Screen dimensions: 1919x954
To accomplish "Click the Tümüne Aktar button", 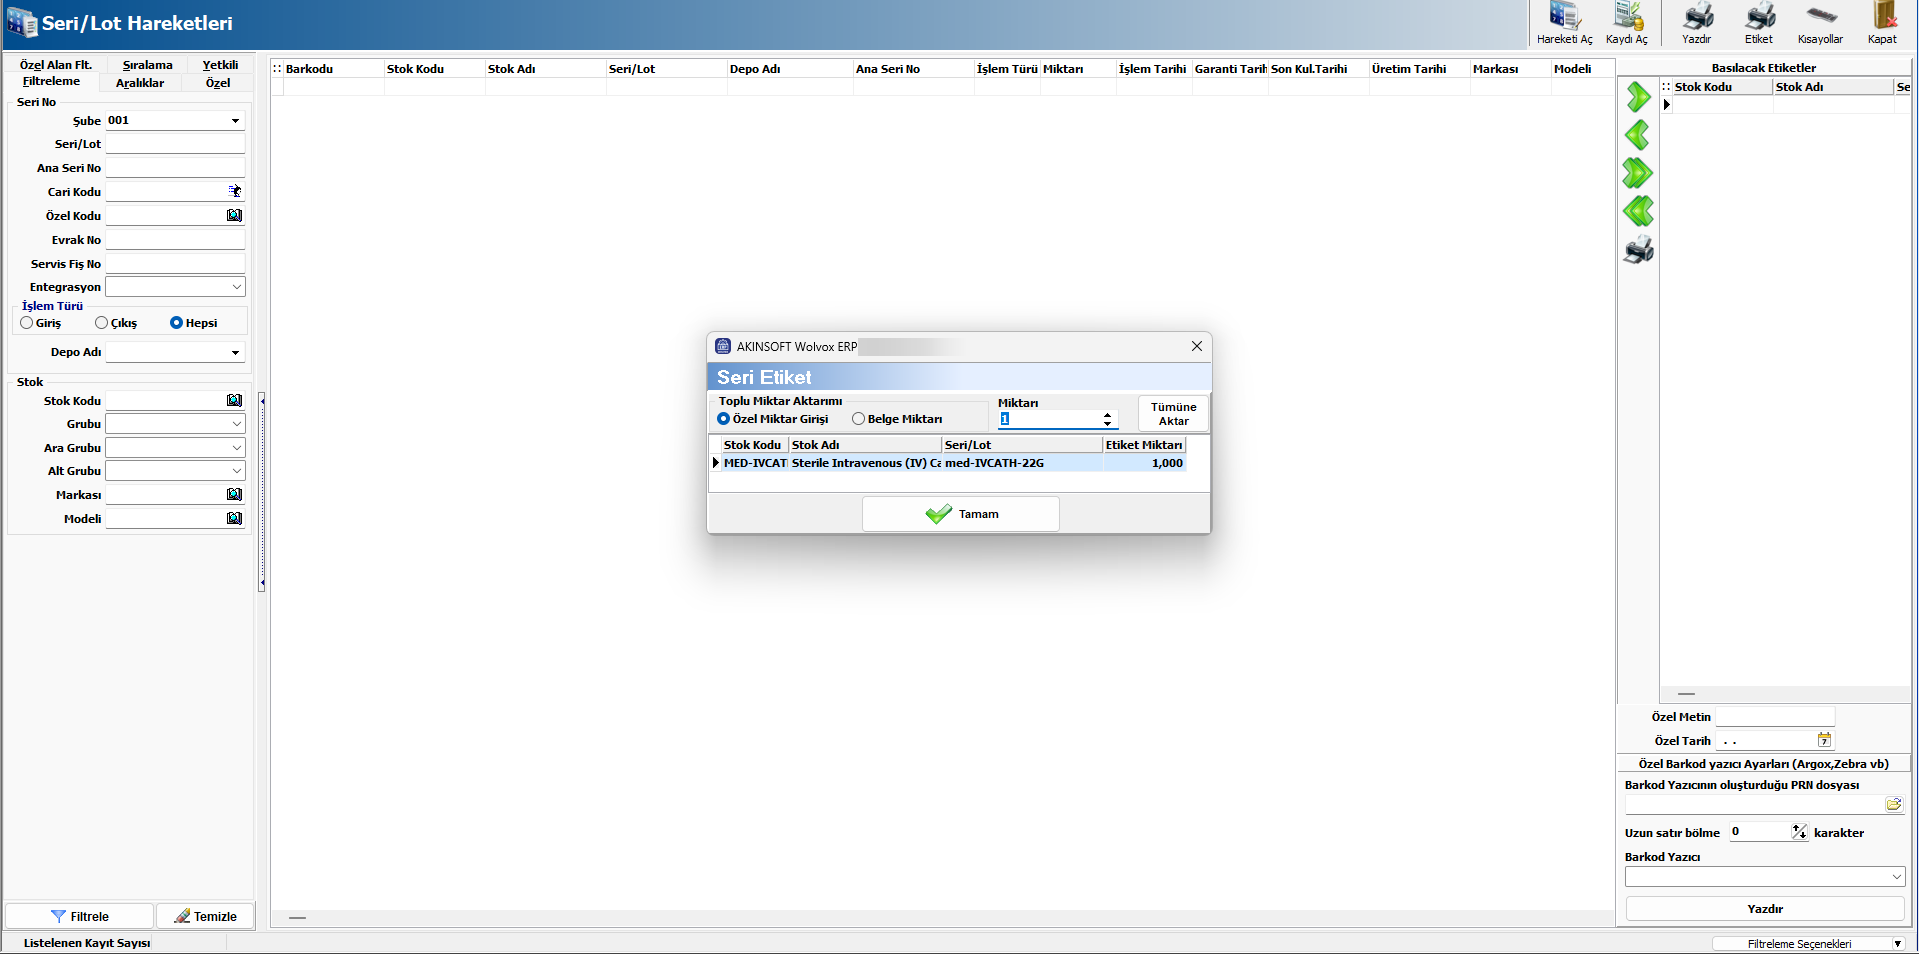I will (x=1173, y=414).
